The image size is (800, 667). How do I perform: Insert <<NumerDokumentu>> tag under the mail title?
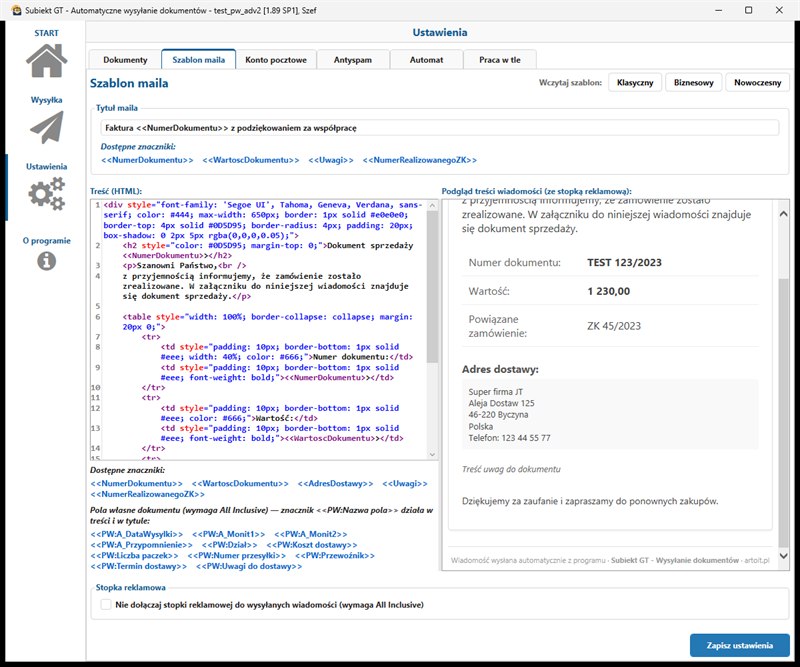pos(147,160)
